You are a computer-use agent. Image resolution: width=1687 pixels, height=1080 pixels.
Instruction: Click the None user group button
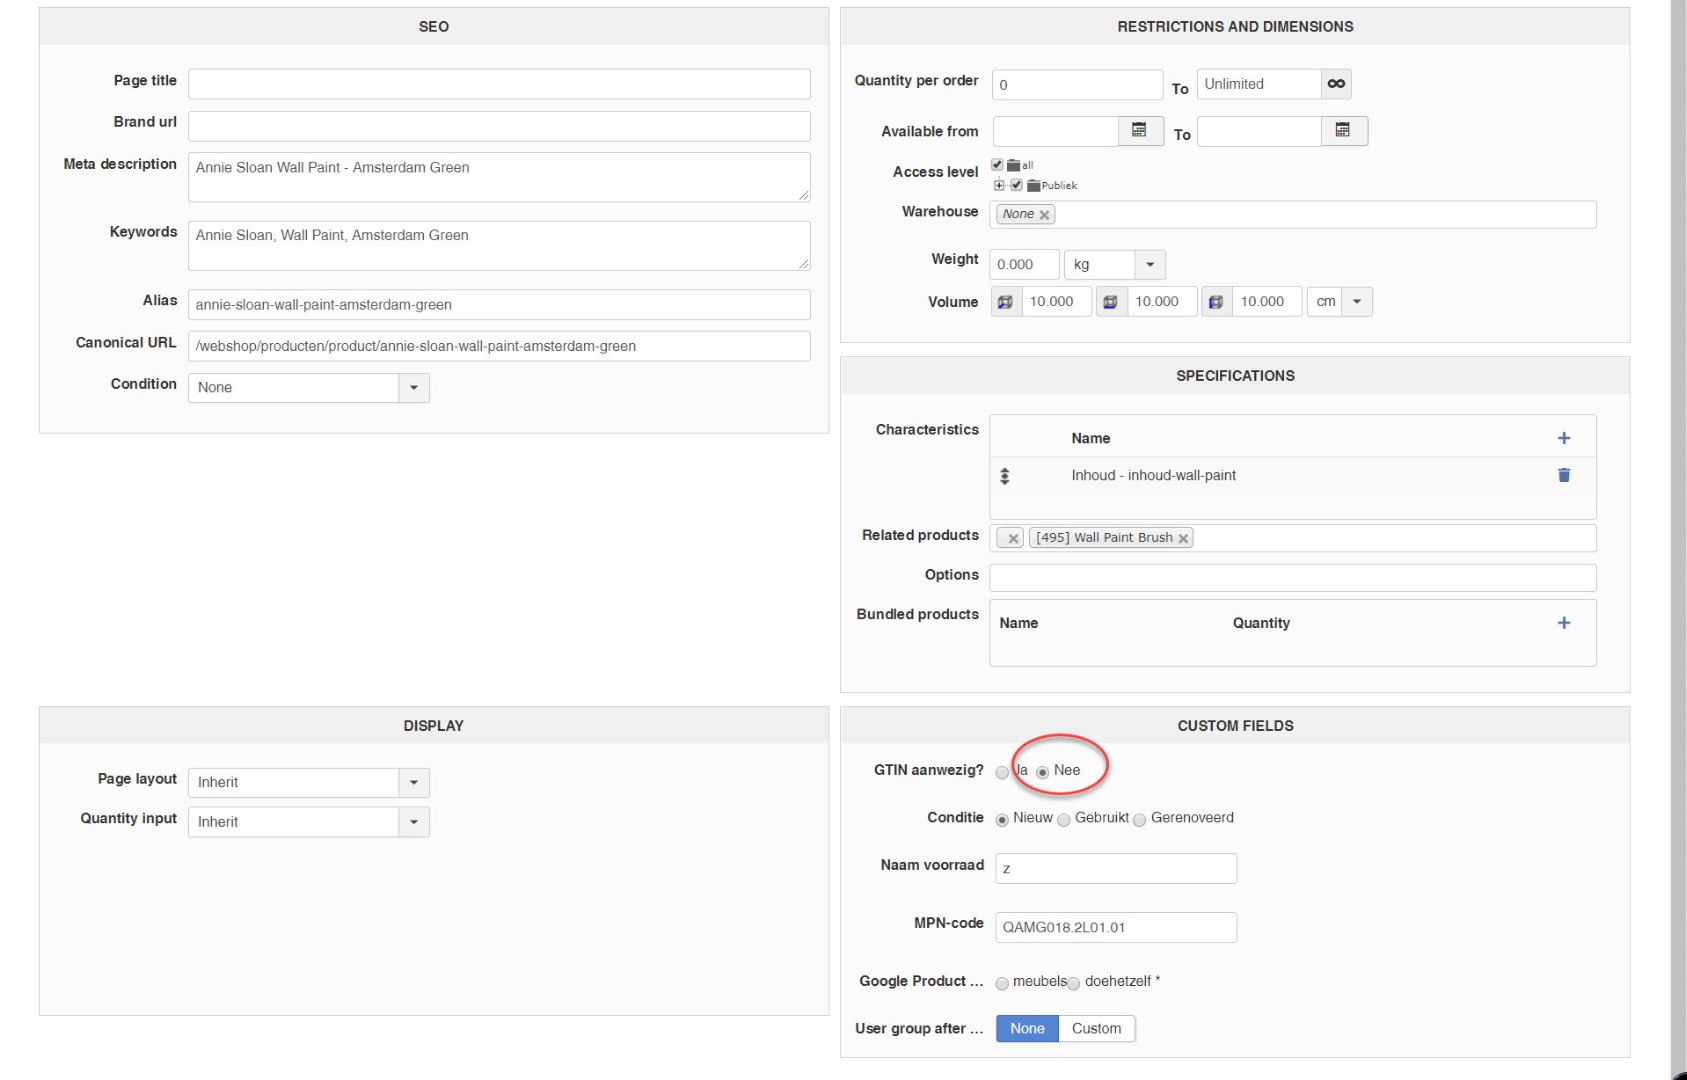coord(1027,1028)
